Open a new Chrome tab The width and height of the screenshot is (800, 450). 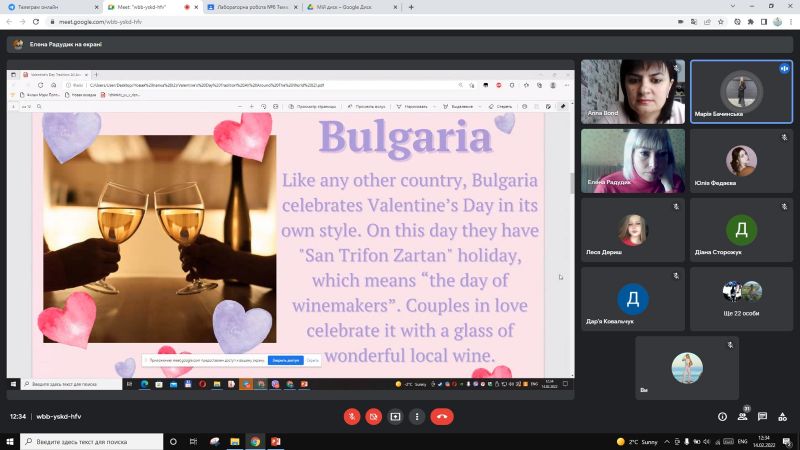[x=411, y=7]
